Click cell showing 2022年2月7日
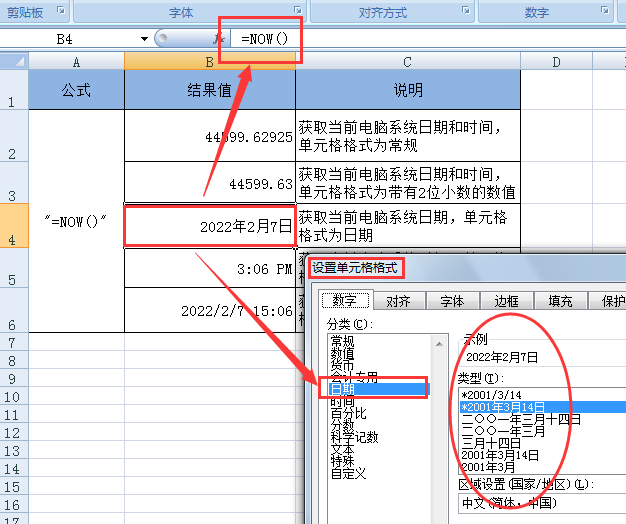The height and width of the screenshot is (524, 626). coord(210,226)
